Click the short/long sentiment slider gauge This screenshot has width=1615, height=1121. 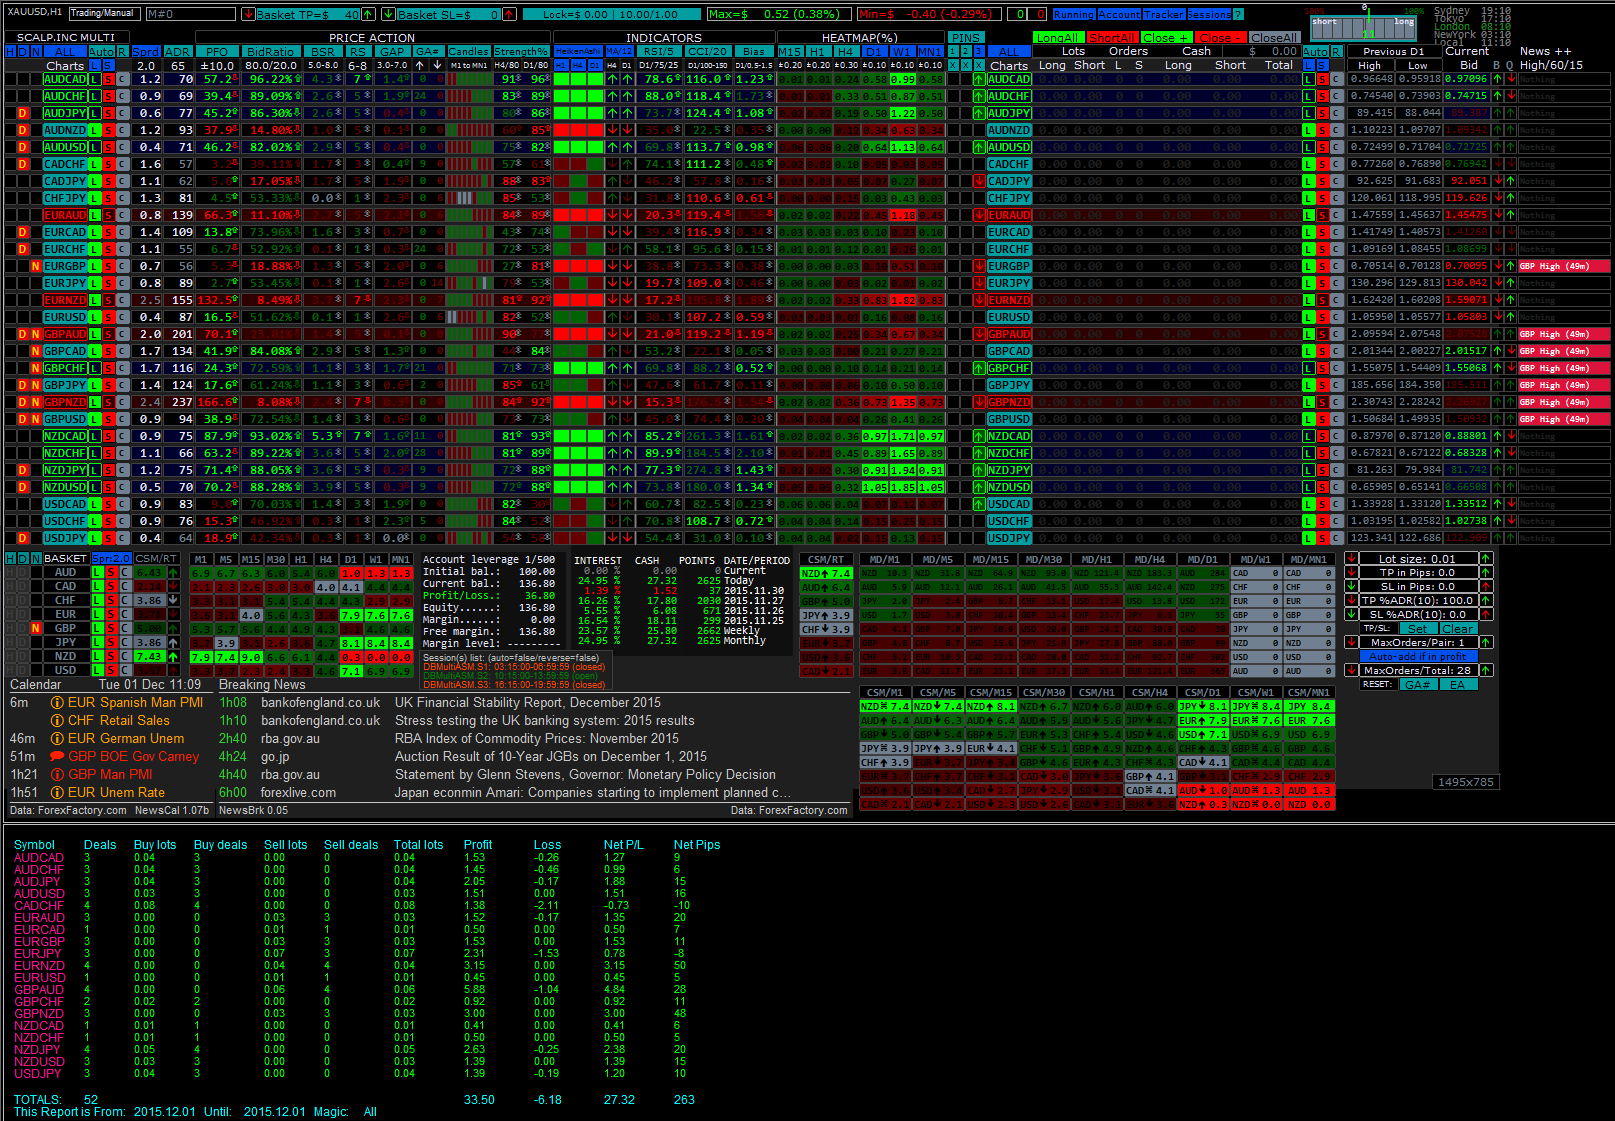tap(1363, 27)
